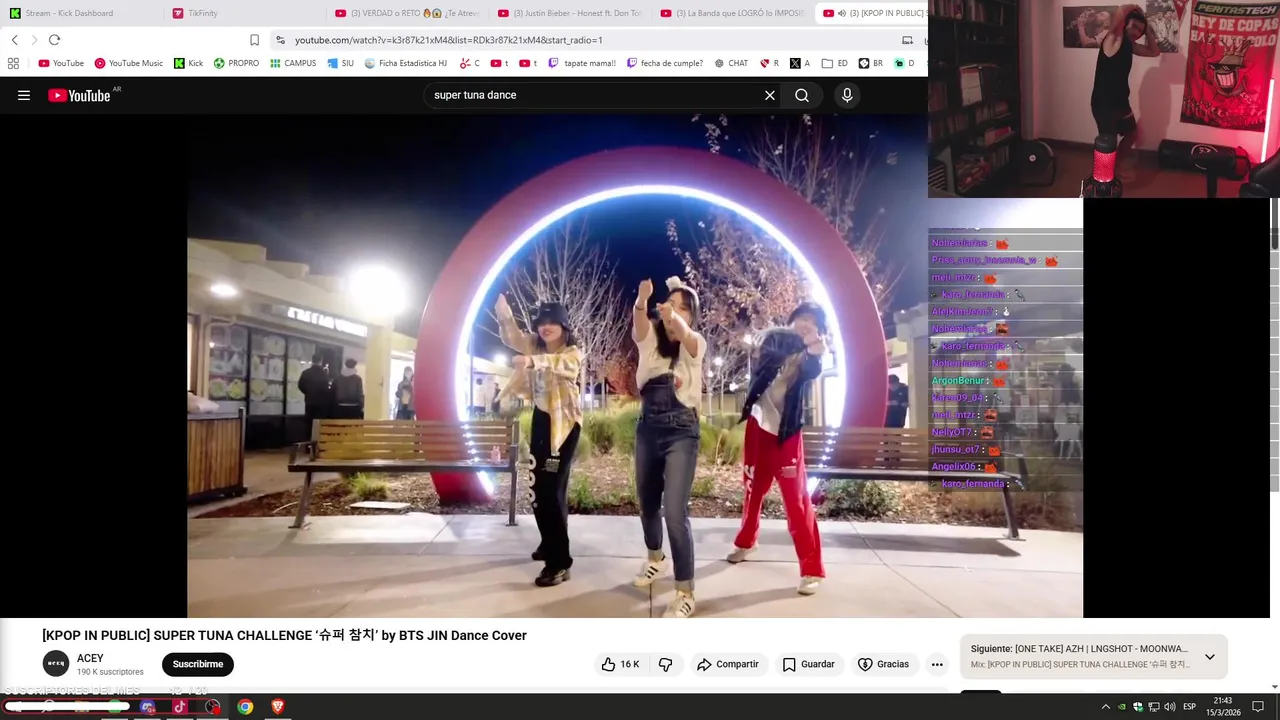Open the bookmark labeled R
The width and height of the screenshot is (1280, 720).
point(770,63)
